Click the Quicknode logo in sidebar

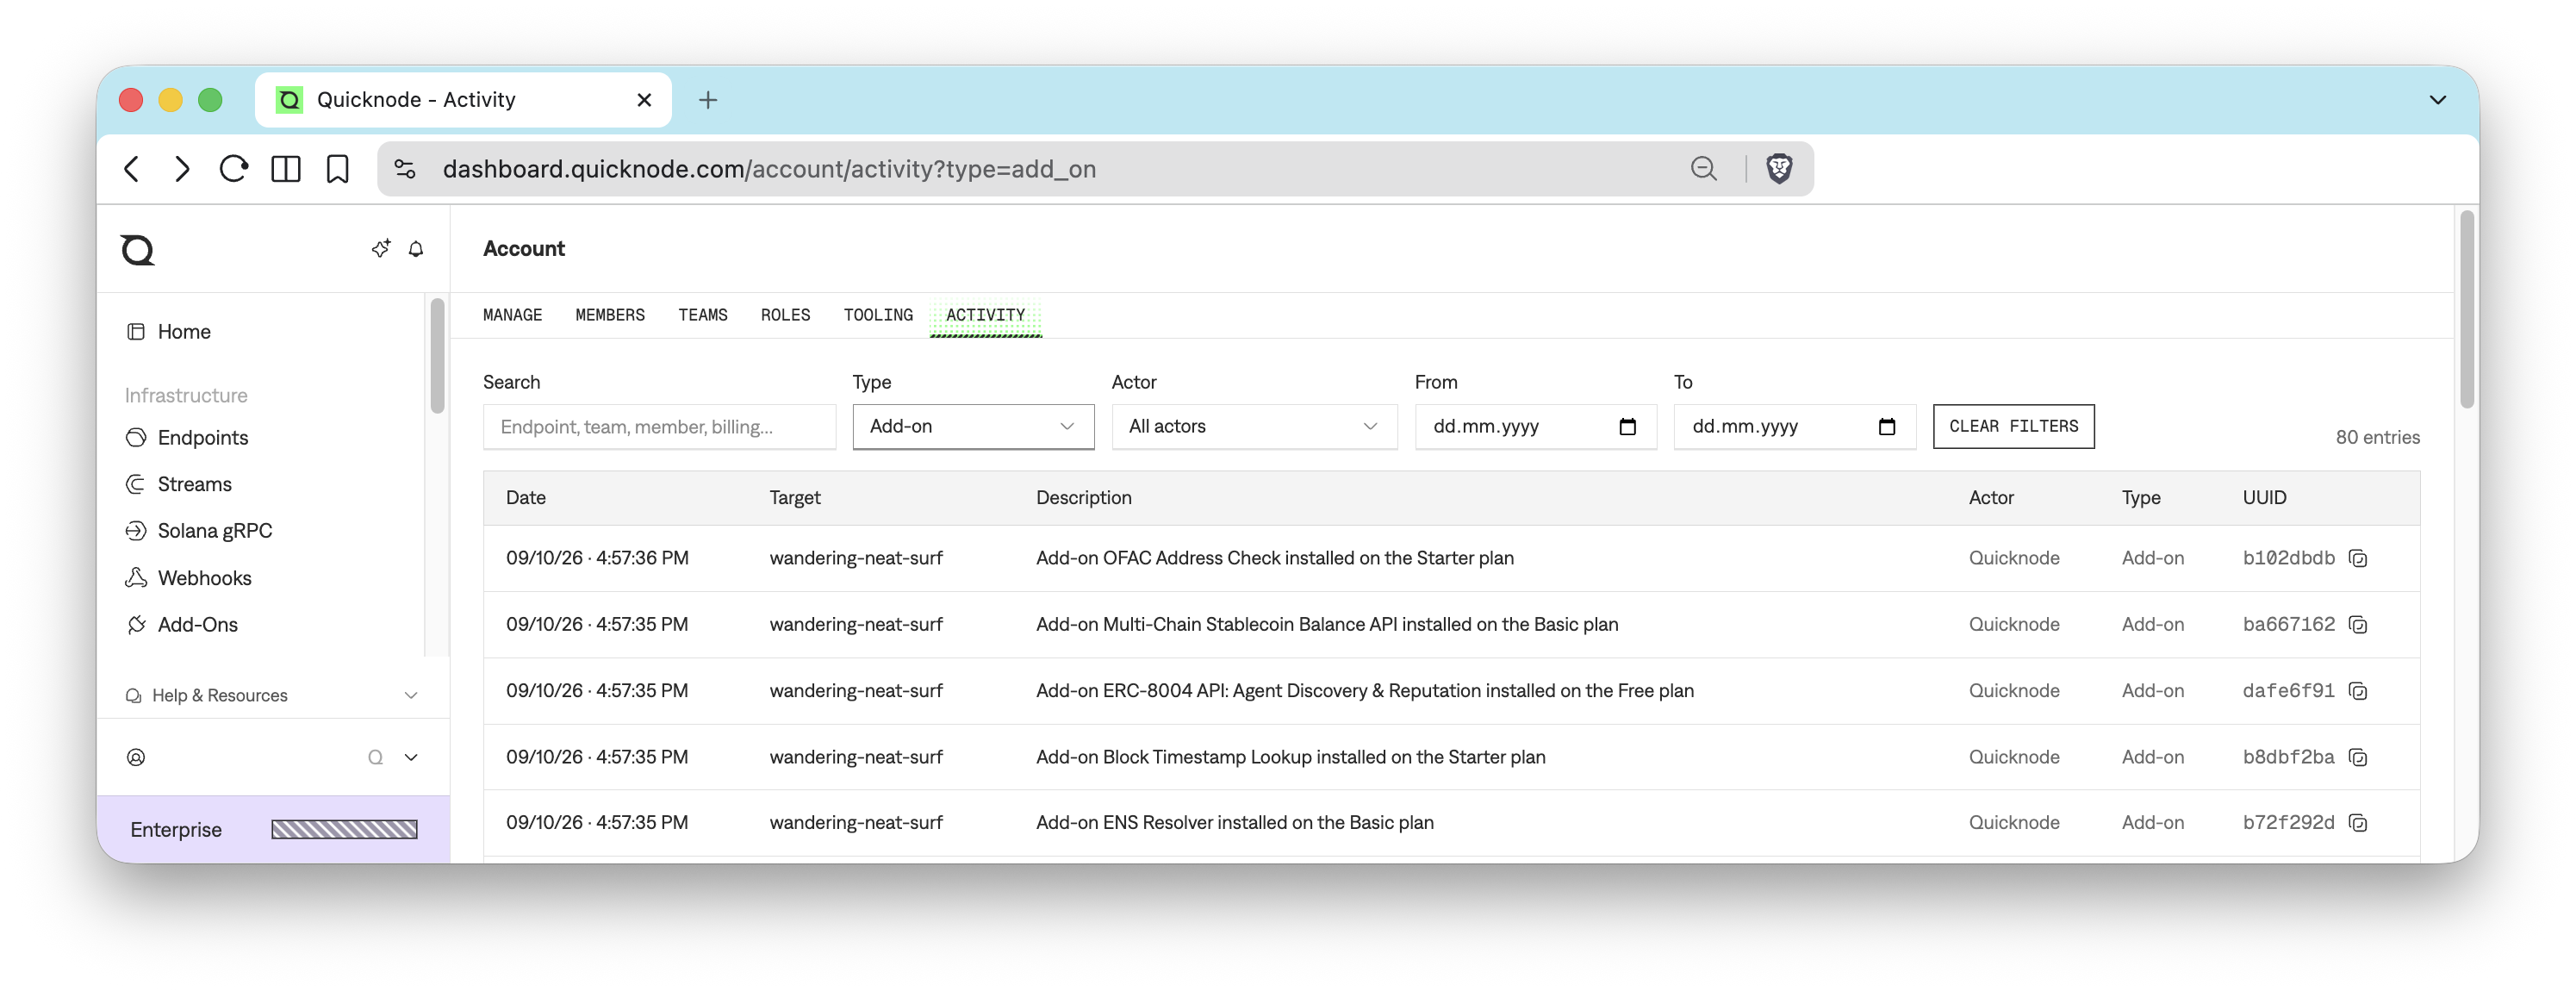coord(137,250)
